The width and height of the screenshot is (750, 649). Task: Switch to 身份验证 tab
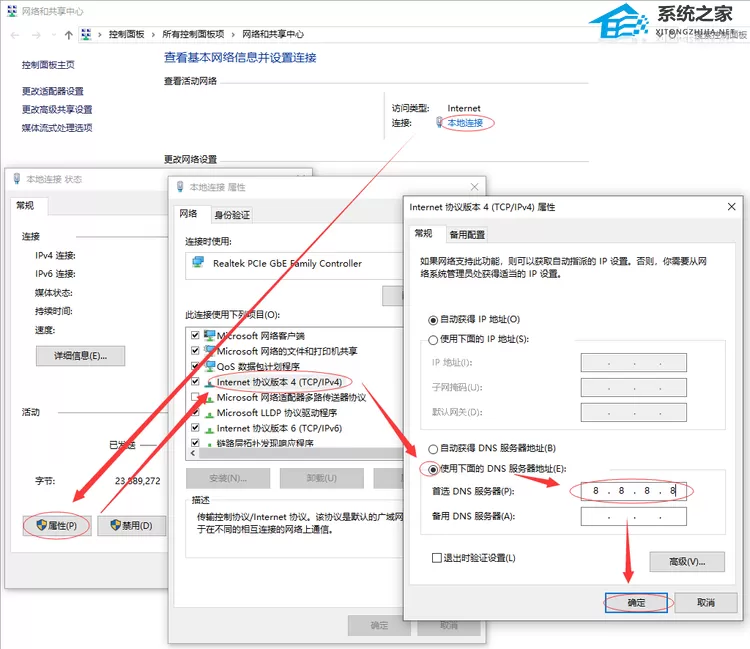tap(232, 215)
